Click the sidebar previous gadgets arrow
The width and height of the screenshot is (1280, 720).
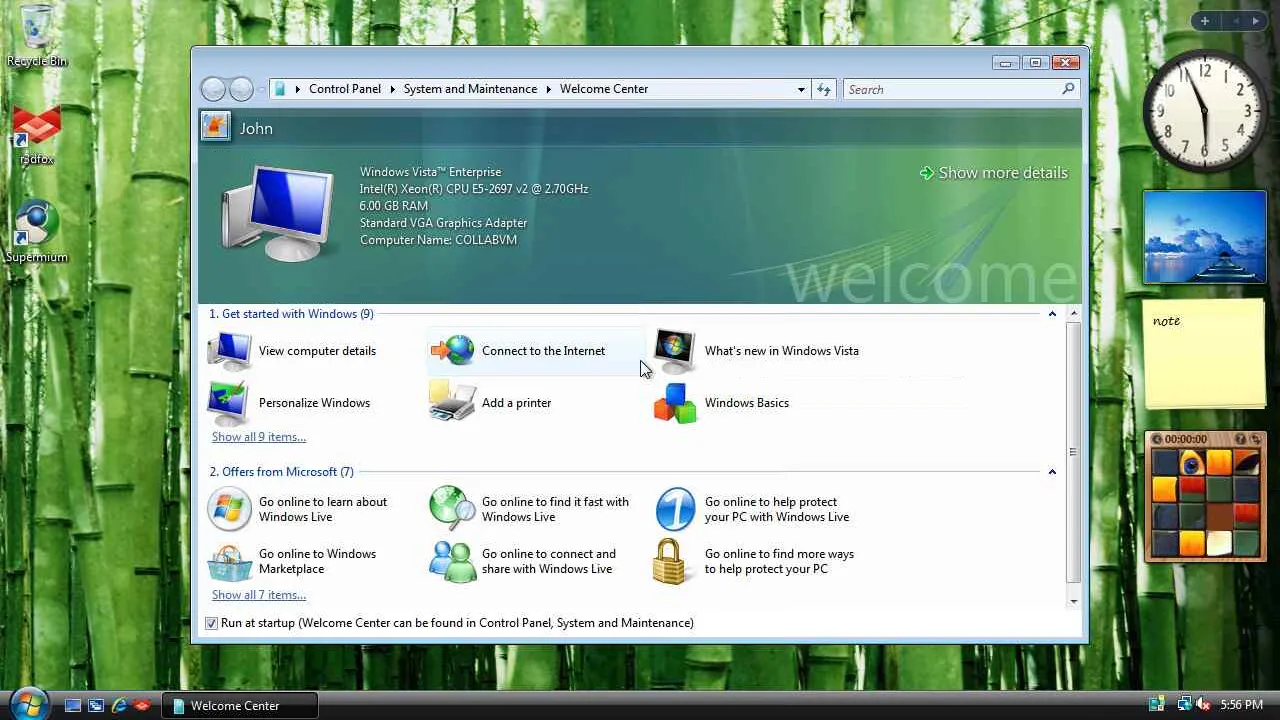point(1236,21)
